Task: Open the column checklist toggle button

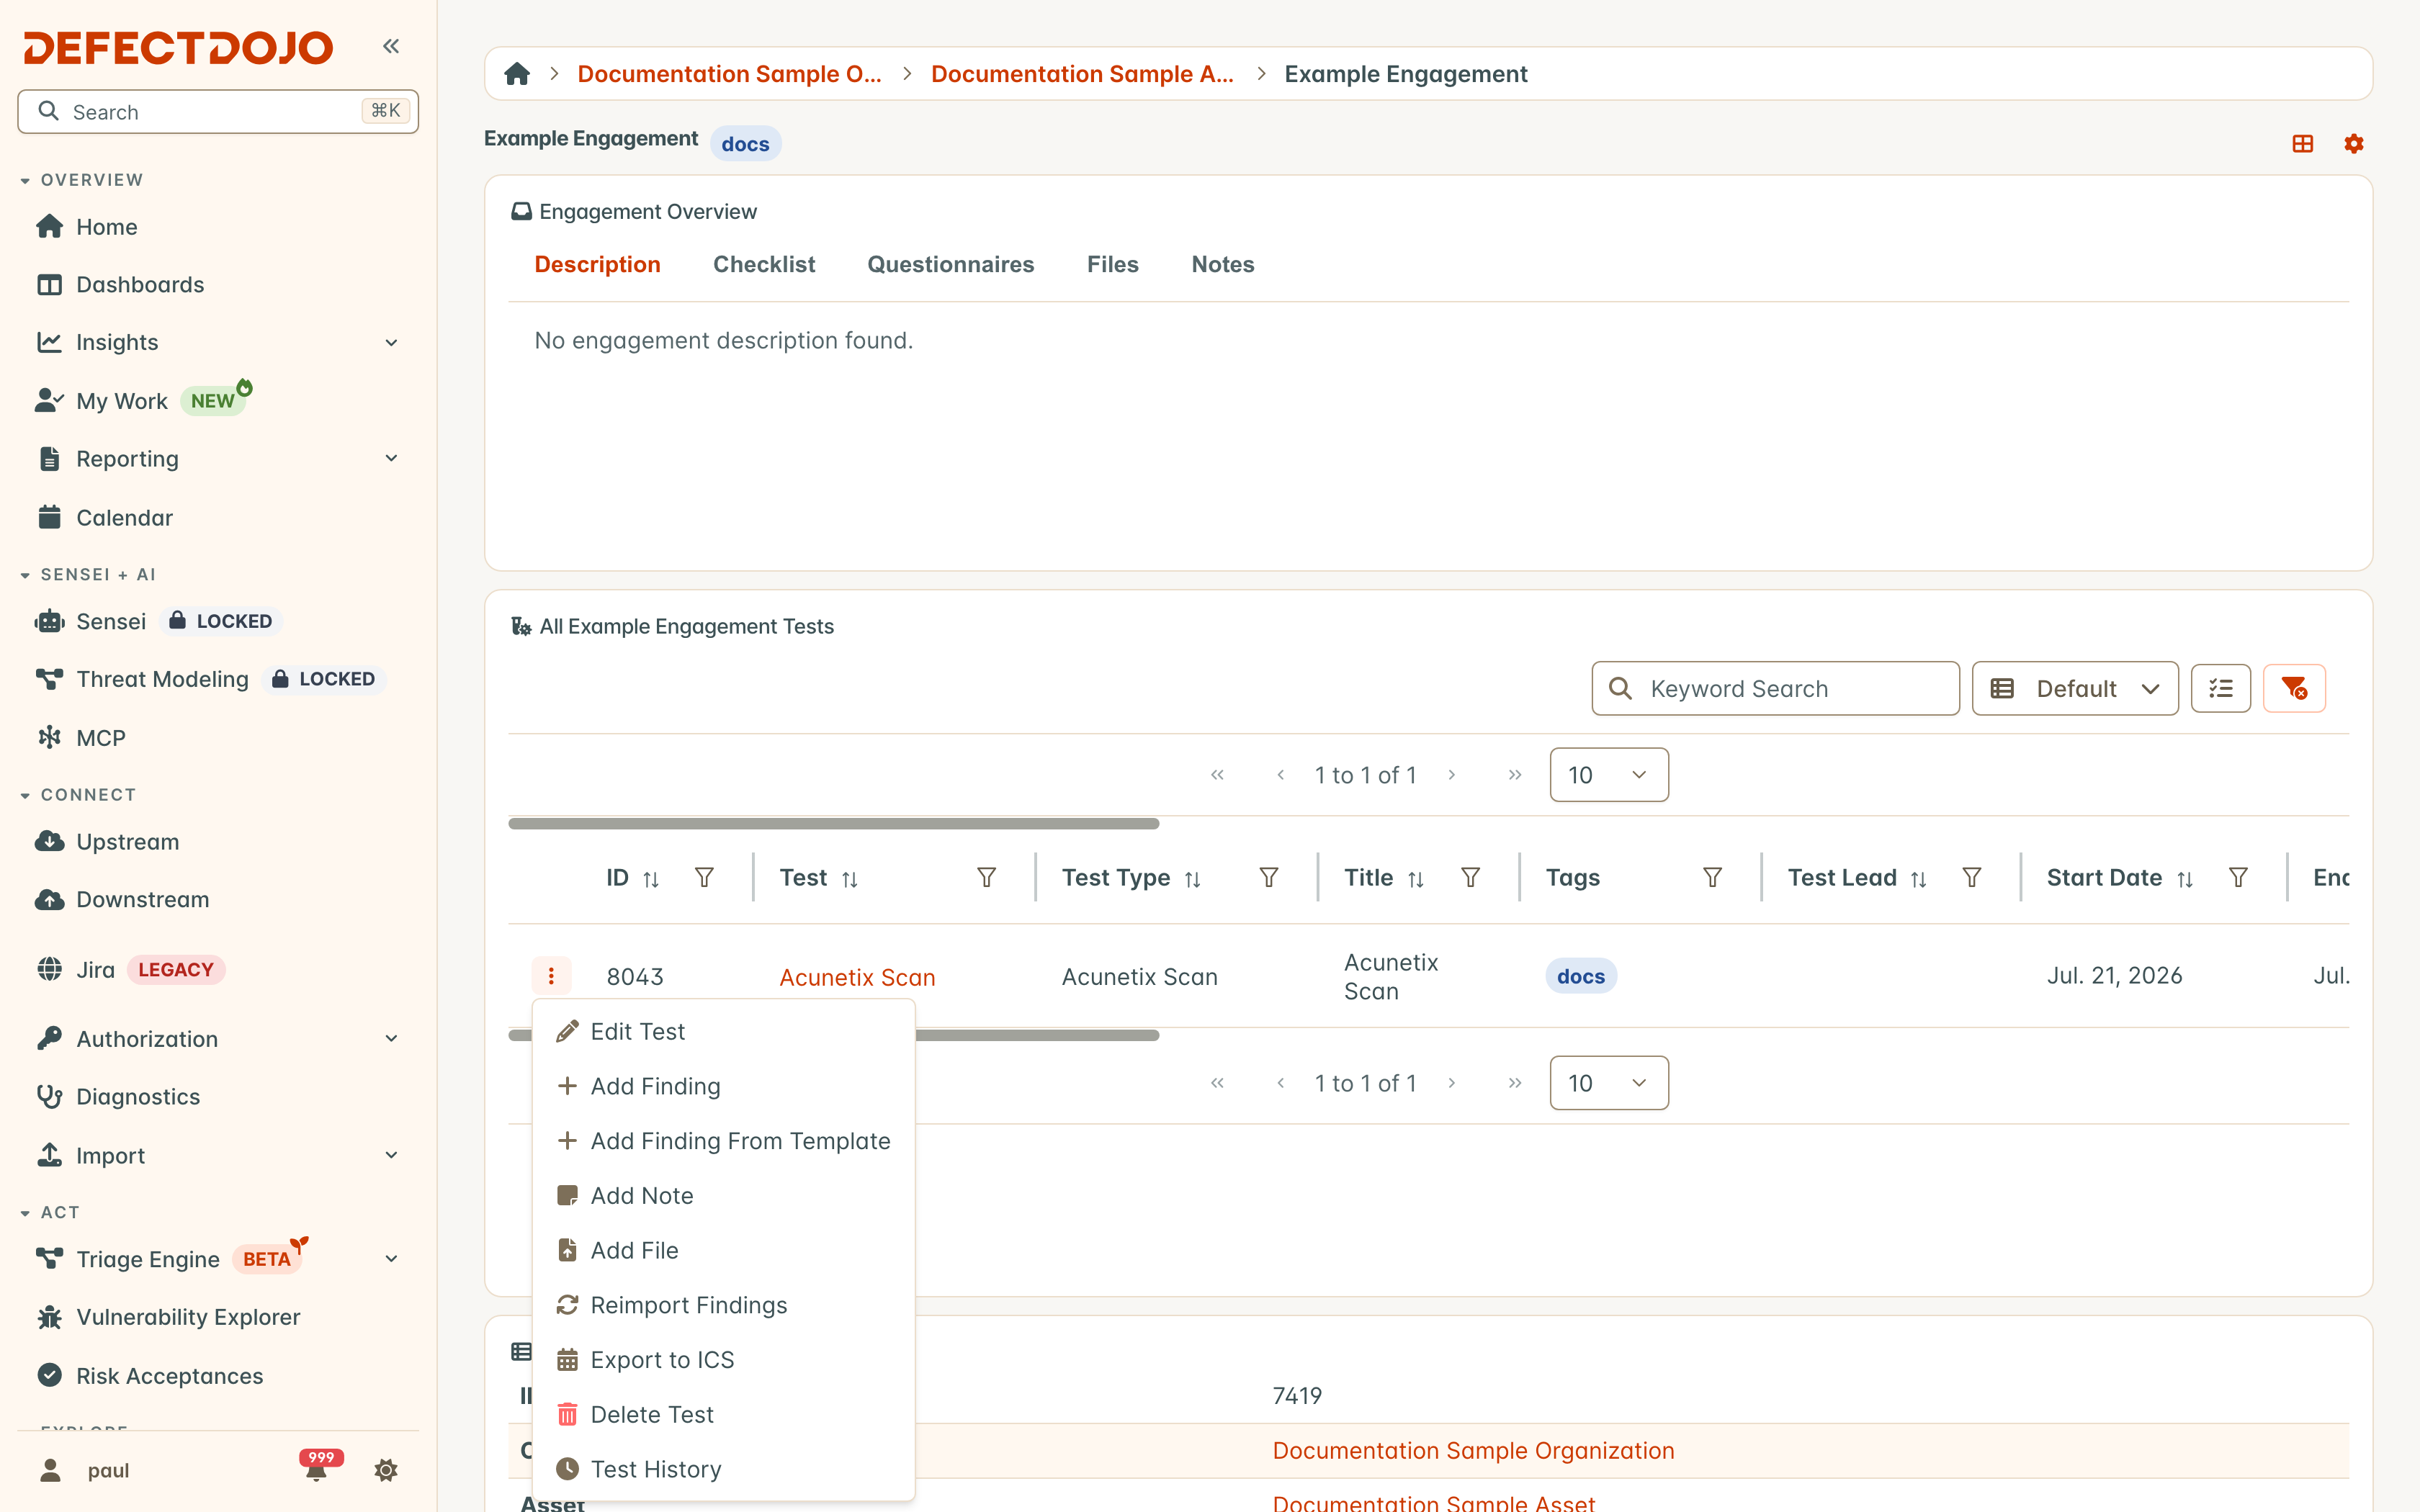Action: tap(2221, 688)
